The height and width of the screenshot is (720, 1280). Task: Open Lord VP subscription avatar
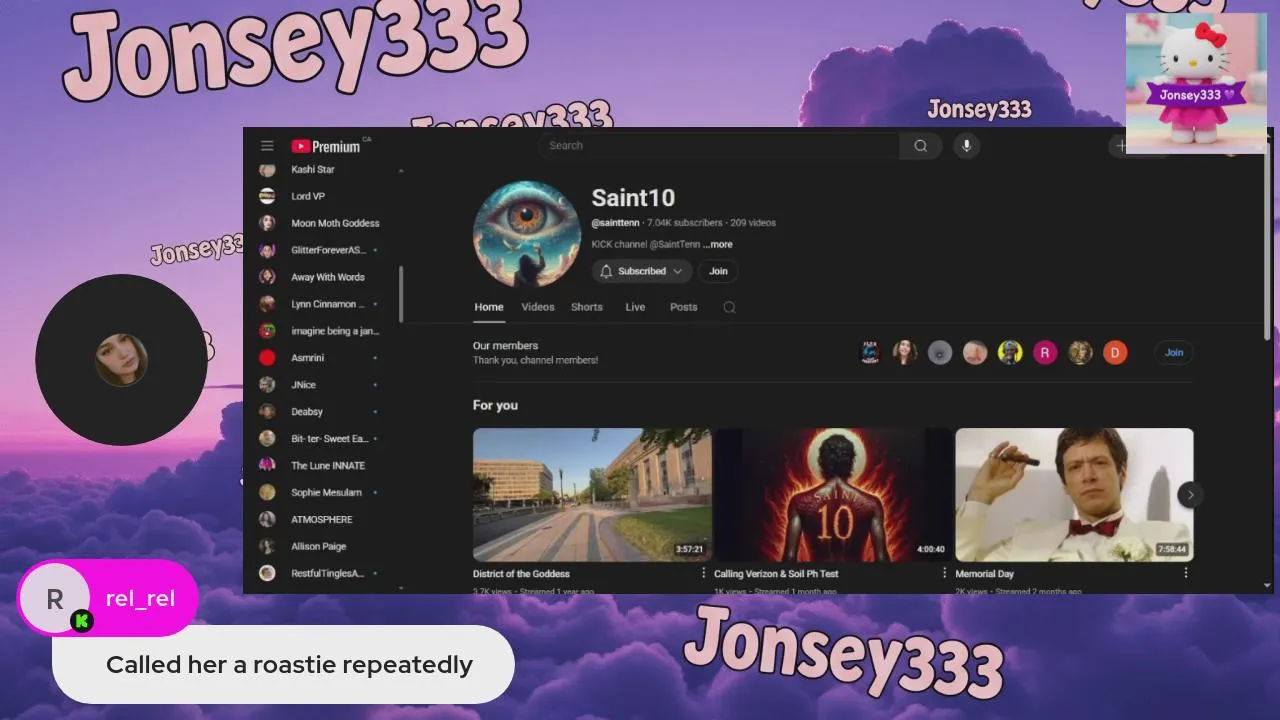267,196
